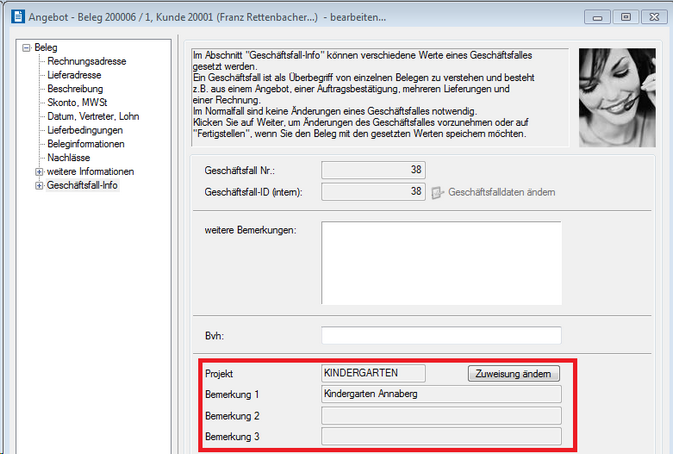
Task: Open Datum, Vertreter, Lohn section
Action: 94,117
